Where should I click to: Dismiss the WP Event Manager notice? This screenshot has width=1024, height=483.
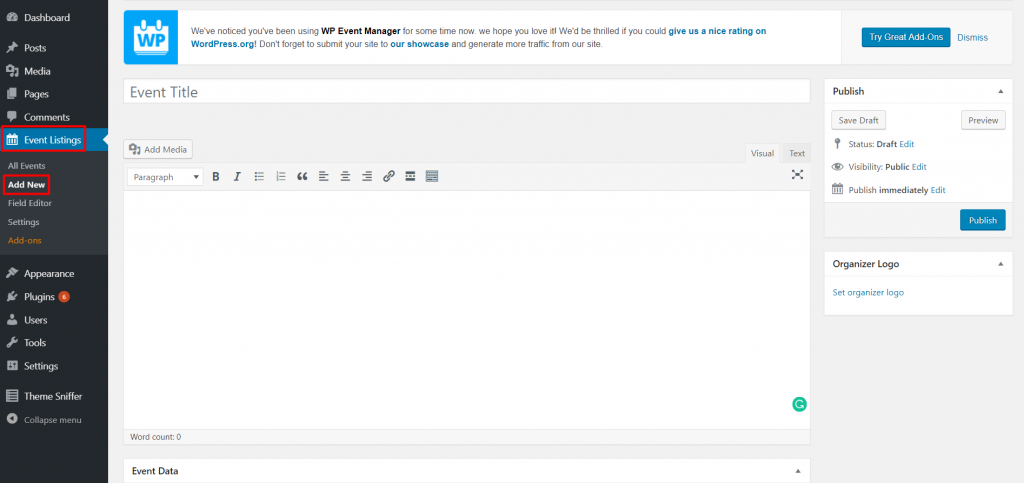pos(972,37)
